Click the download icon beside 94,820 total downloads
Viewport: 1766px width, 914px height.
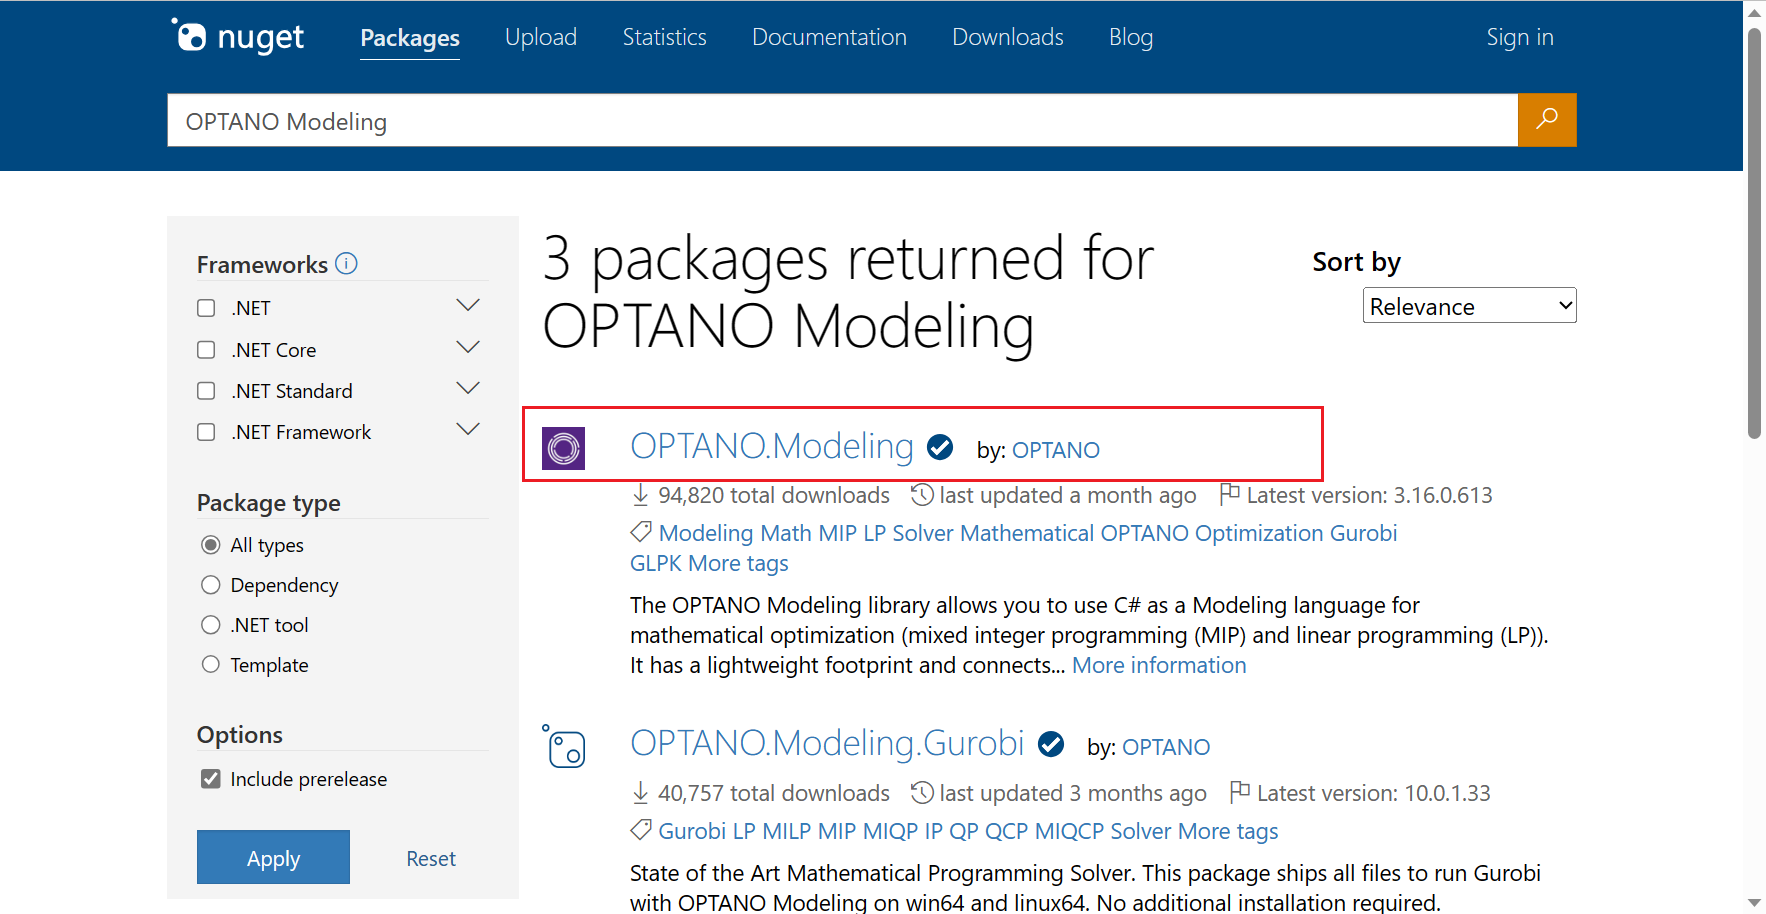641,495
